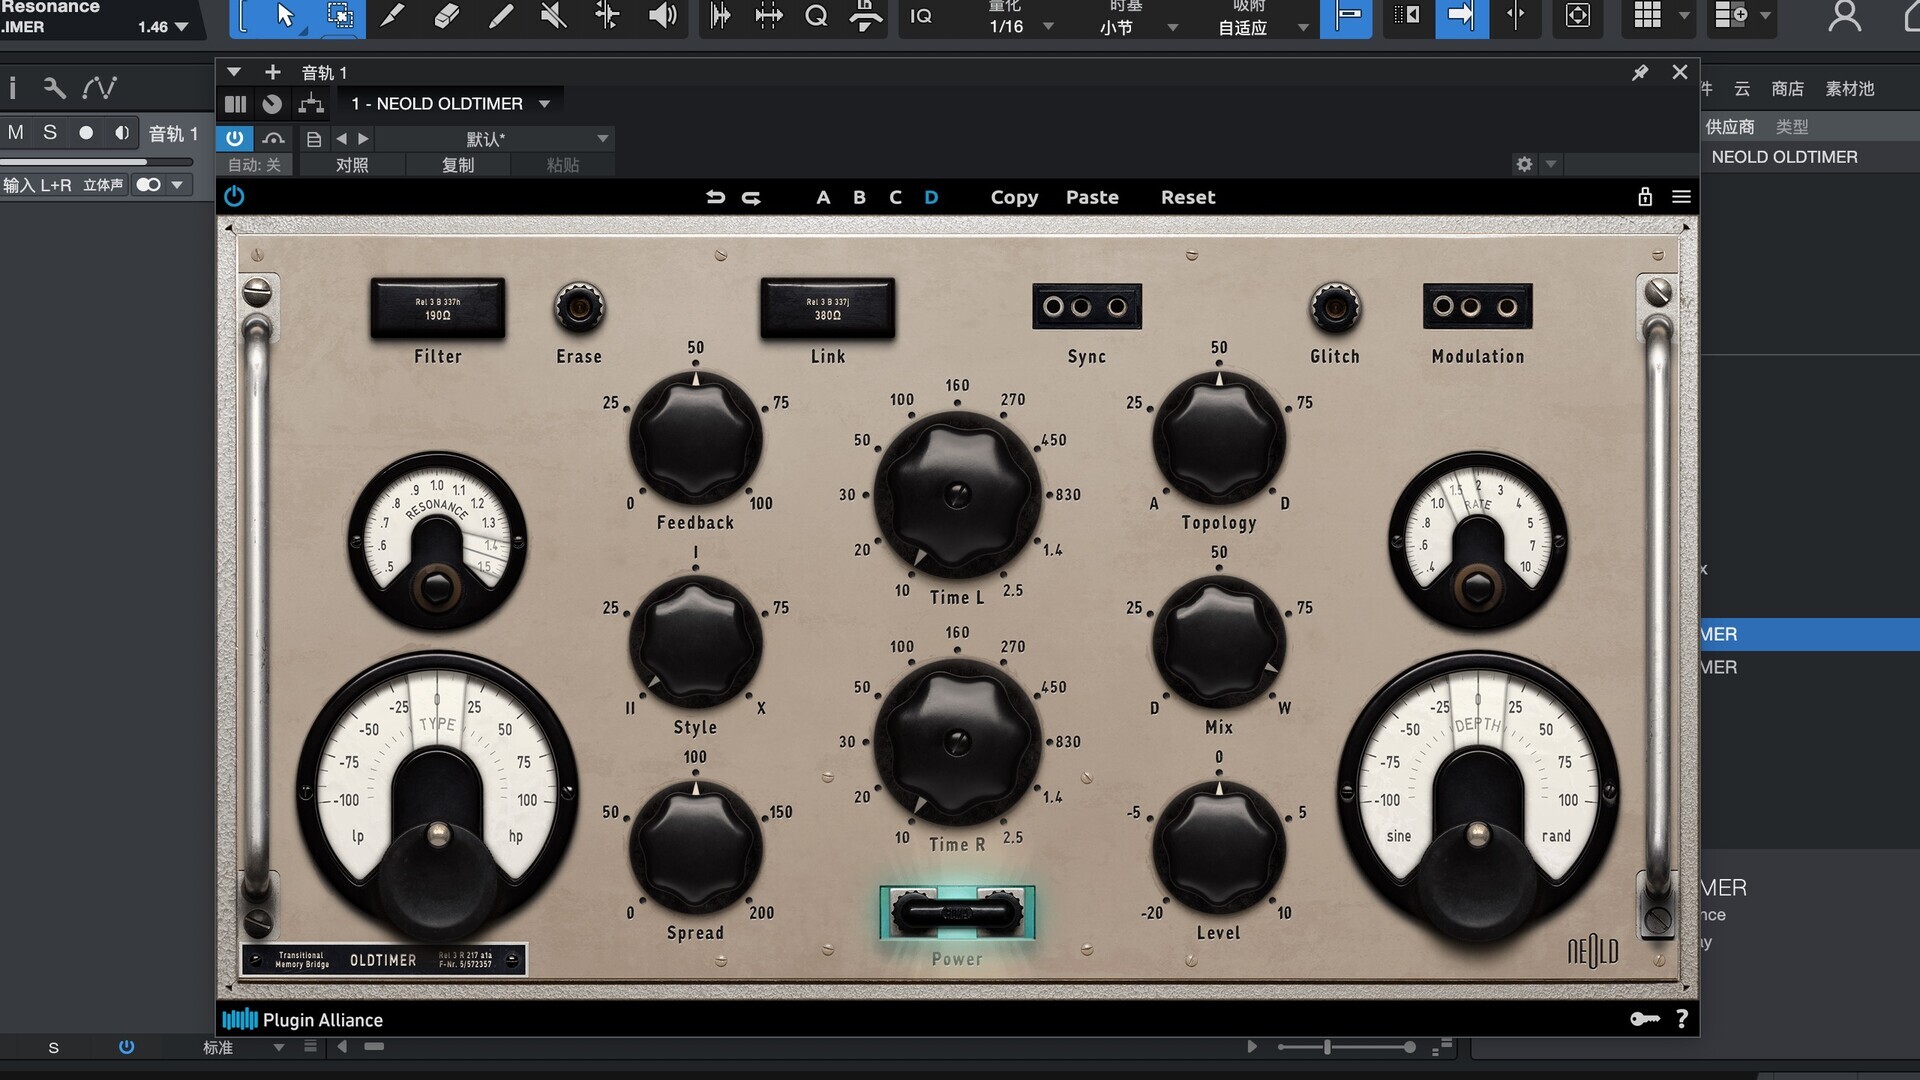
Task: Click the 自动: 关 automation button
Action: point(254,165)
